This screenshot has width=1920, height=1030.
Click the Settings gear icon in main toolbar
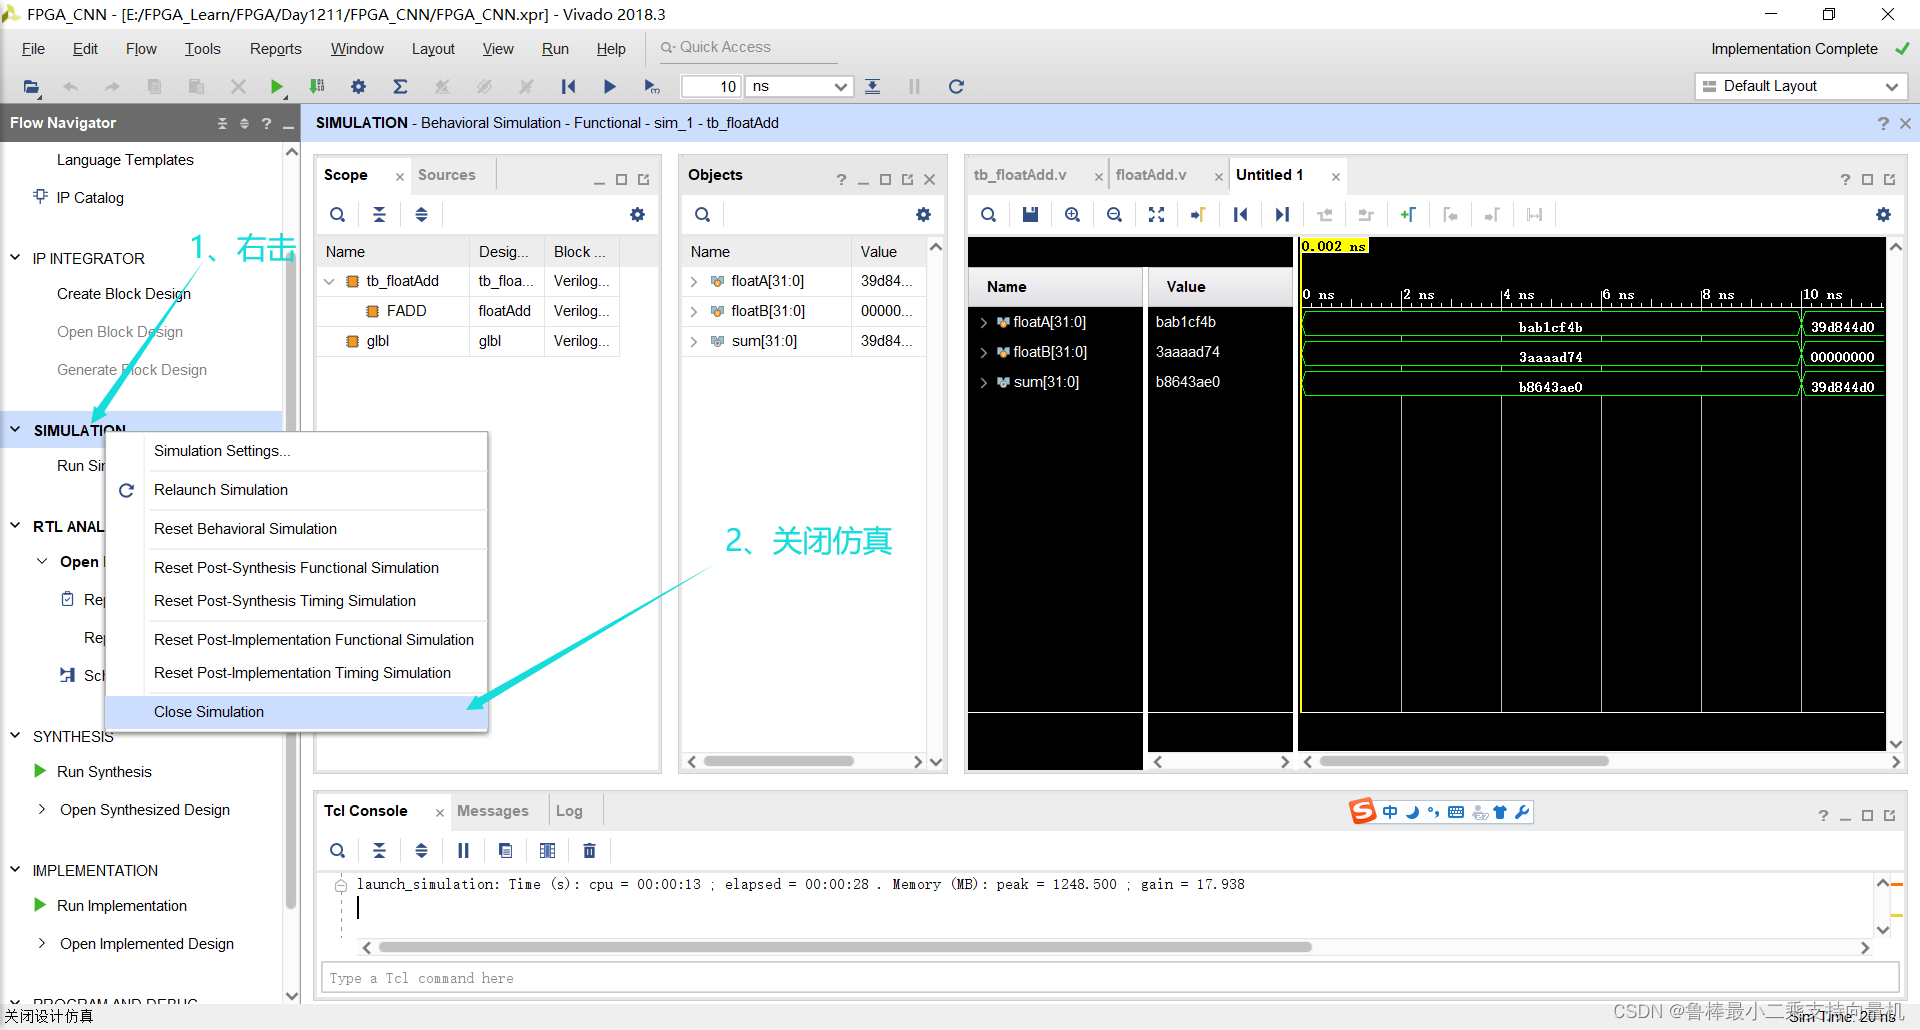pos(358,87)
